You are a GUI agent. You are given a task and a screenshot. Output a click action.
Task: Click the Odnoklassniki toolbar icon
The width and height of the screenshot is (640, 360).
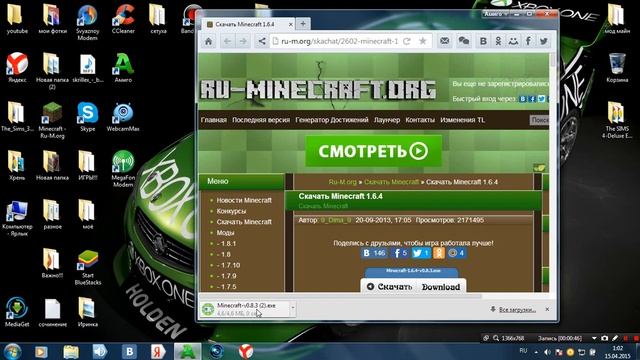click(498, 41)
